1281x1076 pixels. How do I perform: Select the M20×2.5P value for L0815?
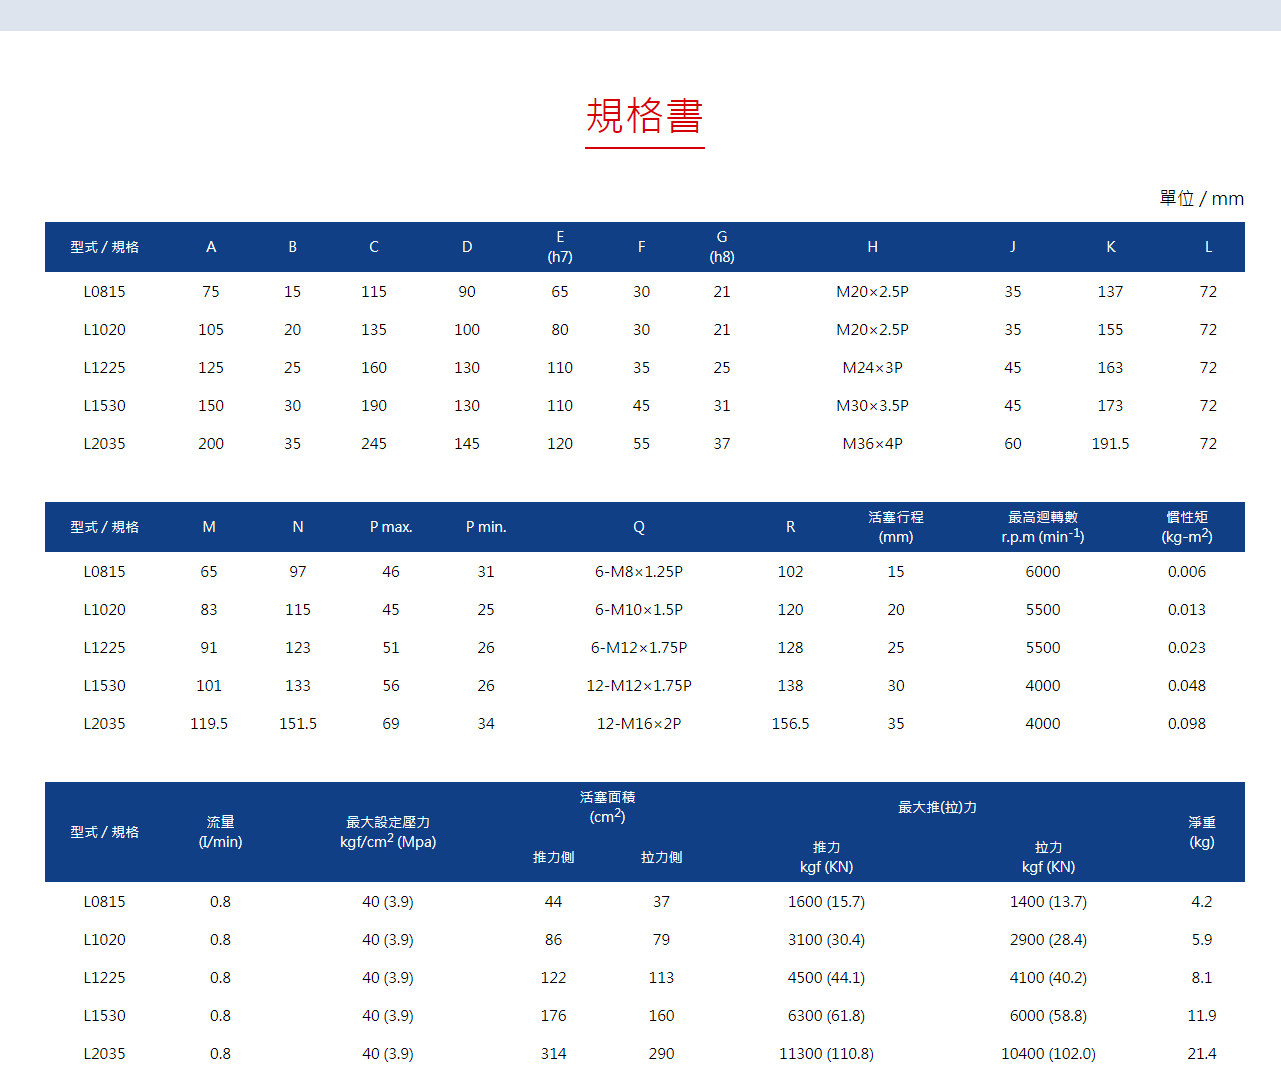871,291
